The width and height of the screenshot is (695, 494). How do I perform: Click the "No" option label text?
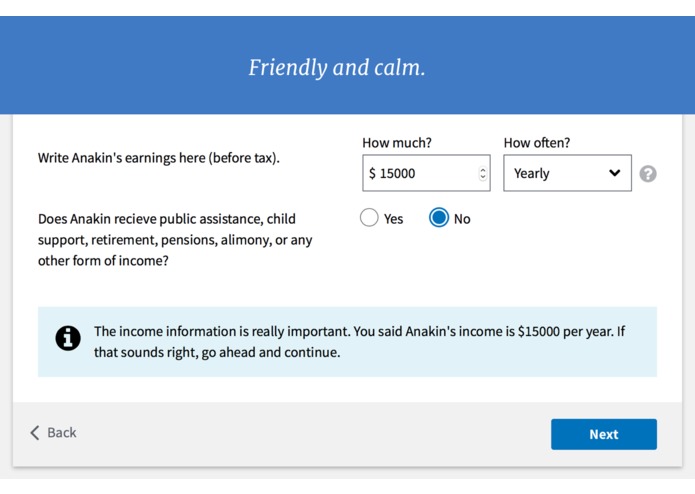point(462,219)
